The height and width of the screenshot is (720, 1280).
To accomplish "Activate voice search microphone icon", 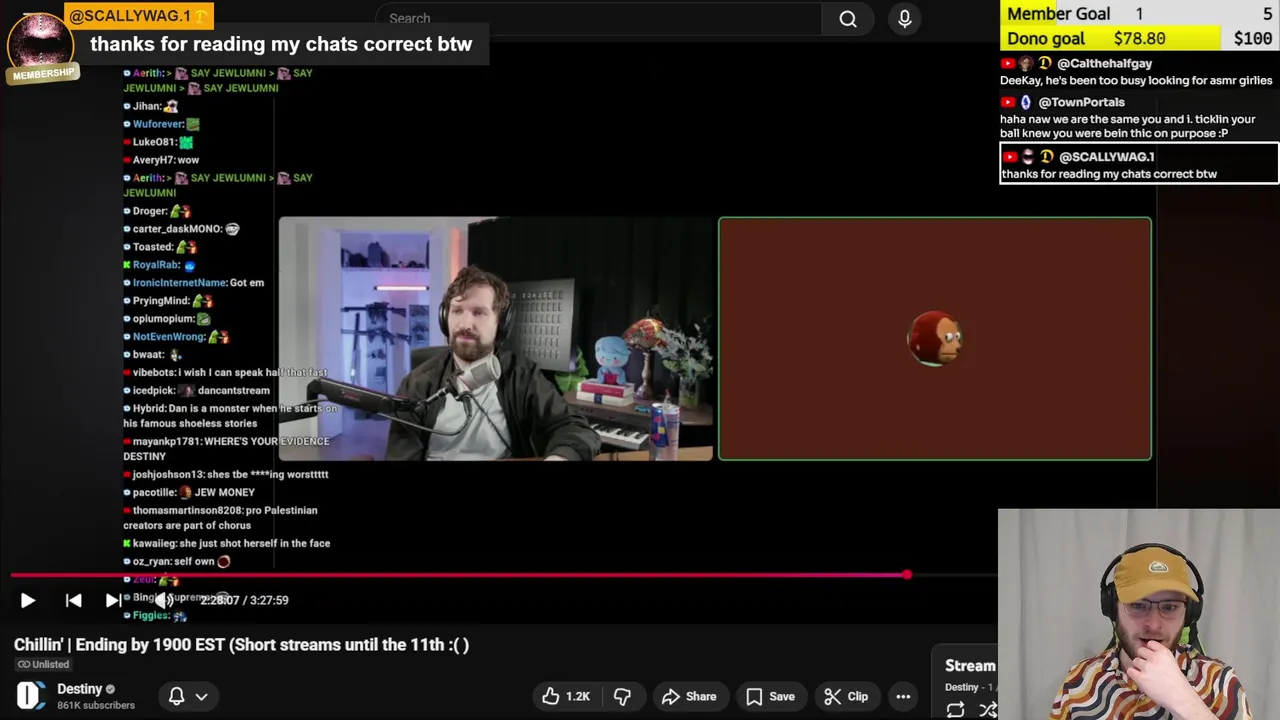I will point(905,18).
